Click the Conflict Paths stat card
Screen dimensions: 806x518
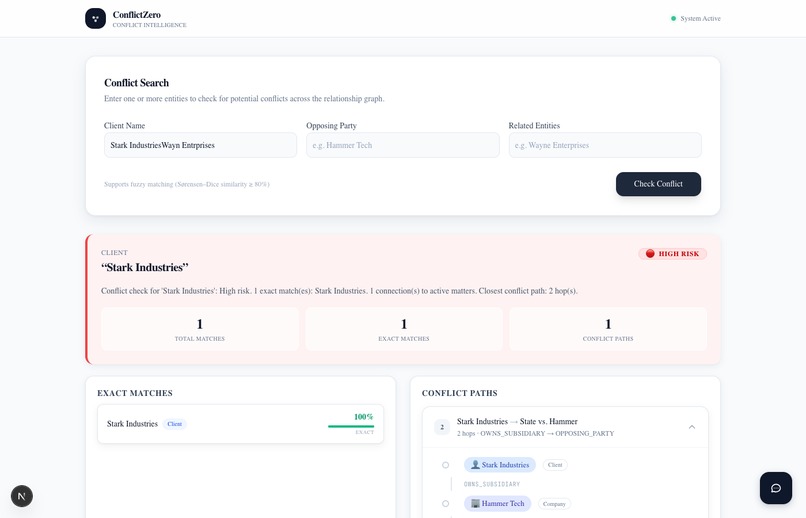coord(608,329)
